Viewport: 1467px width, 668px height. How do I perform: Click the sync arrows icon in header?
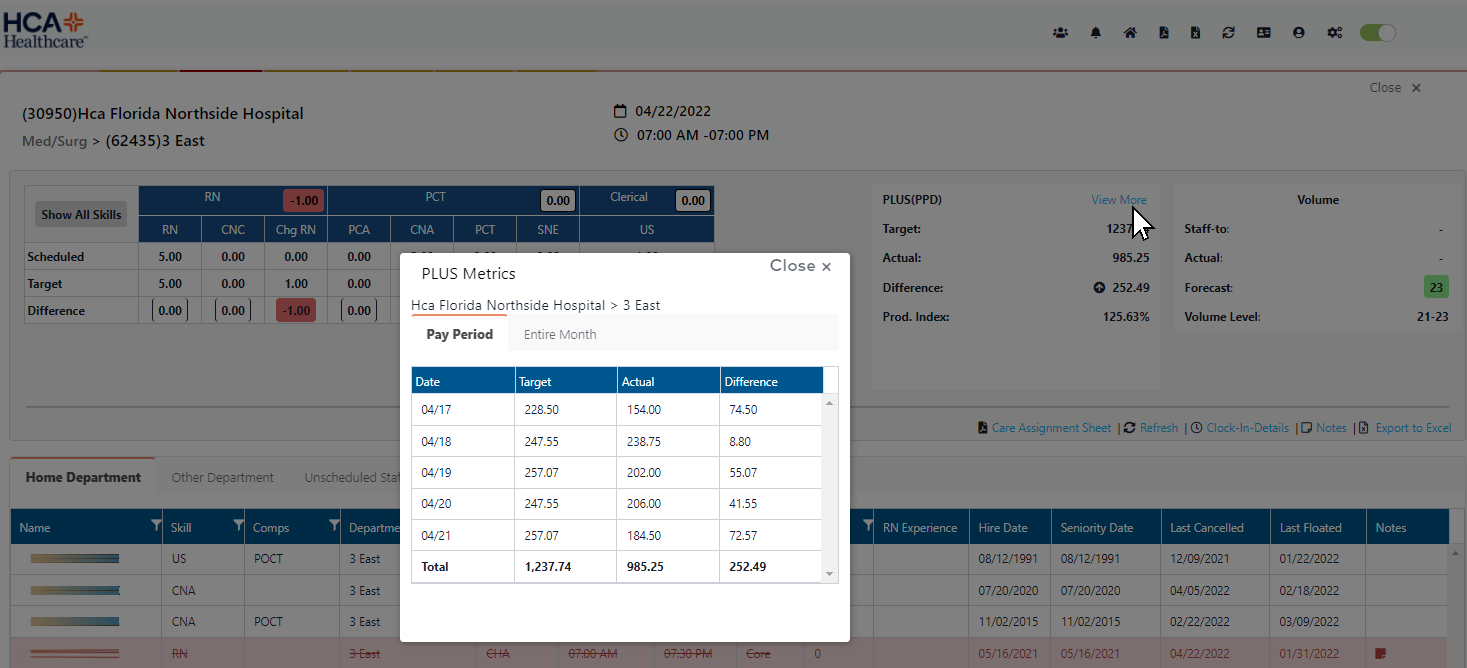click(1228, 33)
